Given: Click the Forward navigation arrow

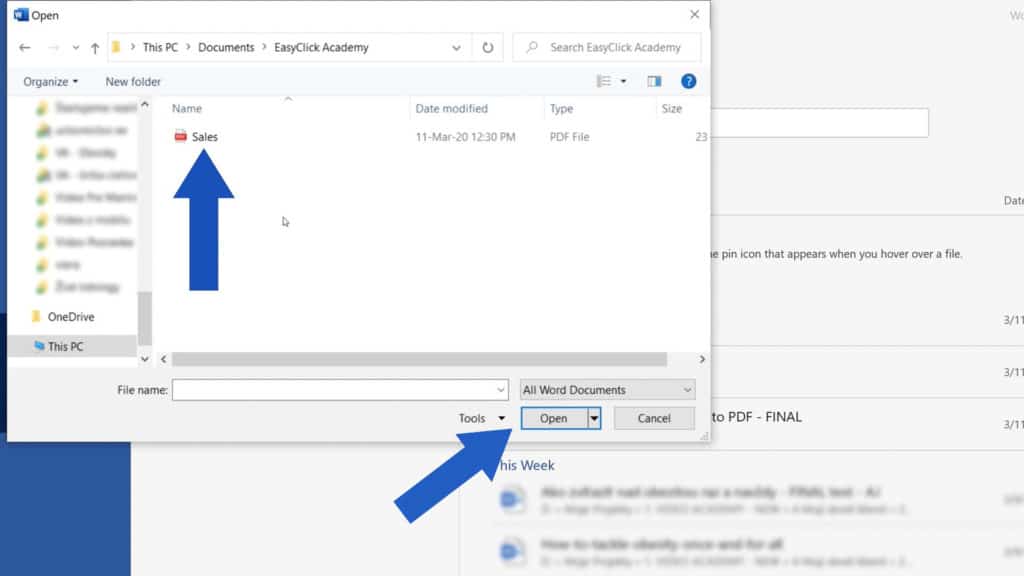Looking at the screenshot, I should point(54,47).
